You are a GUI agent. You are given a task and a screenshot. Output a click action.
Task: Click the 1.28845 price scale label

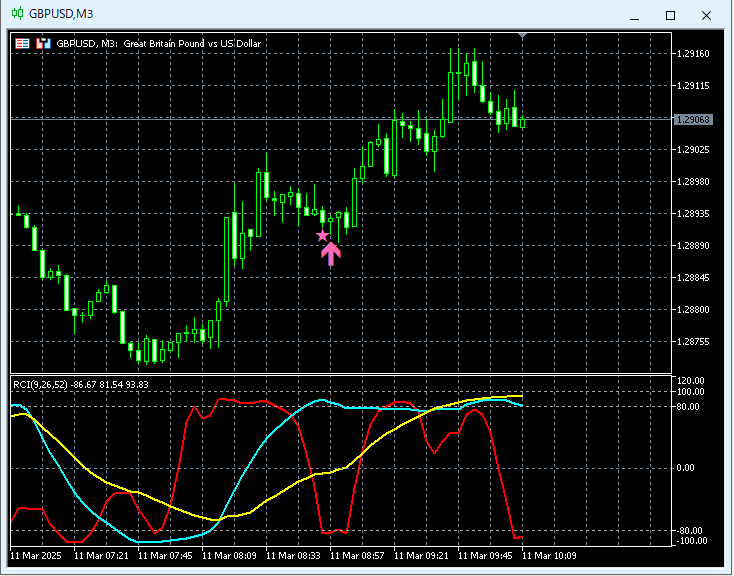point(693,278)
